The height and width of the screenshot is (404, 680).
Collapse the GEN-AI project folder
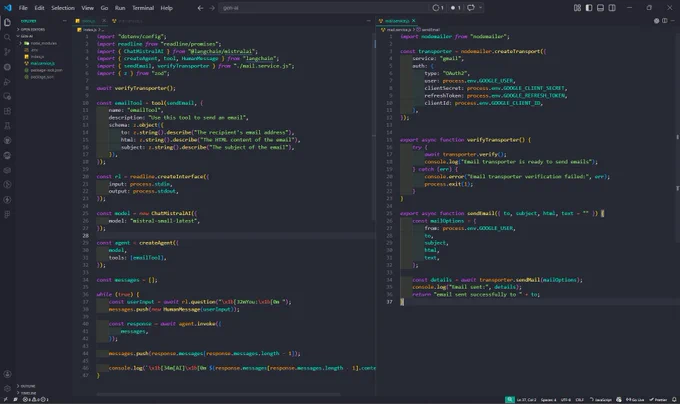pyautogui.click(x=27, y=36)
